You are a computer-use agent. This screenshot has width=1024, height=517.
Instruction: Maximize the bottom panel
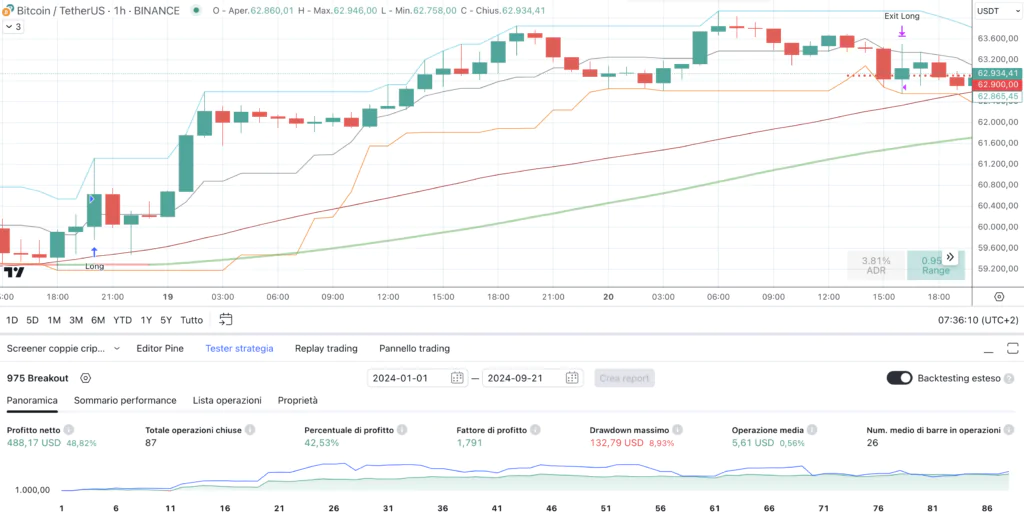(1012, 349)
